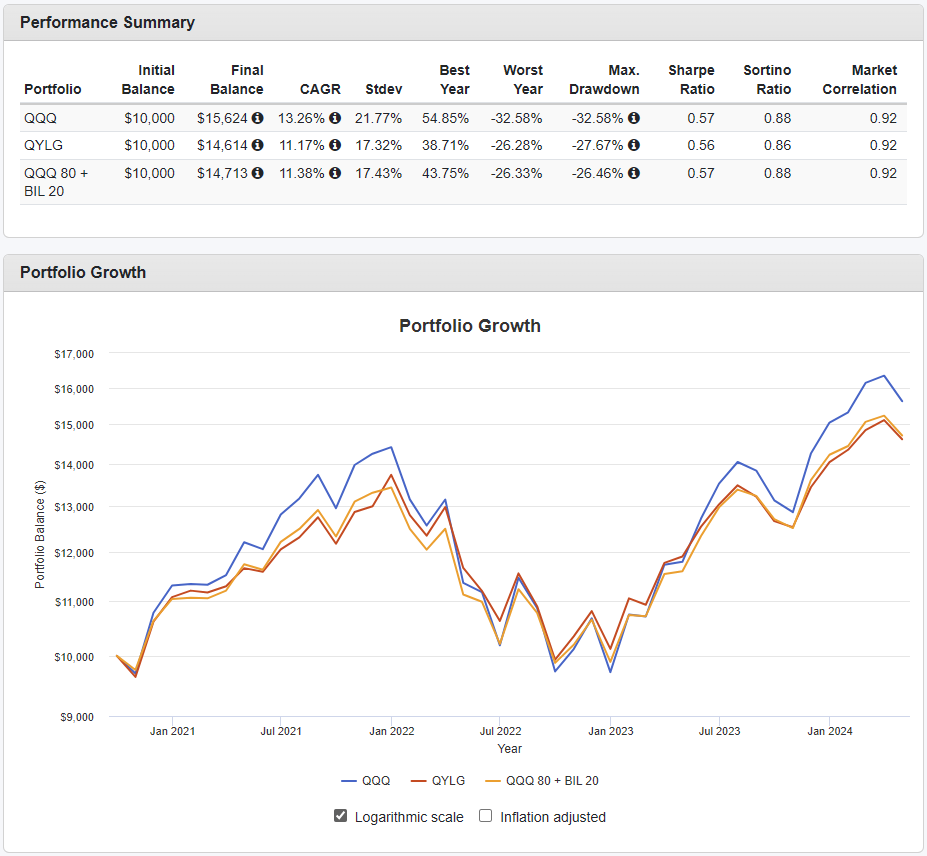Toggle QQQ 80 + BIL 20 legend entry
Image resolution: width=927 pixels, height=856 pixels.
coord(542,780)
